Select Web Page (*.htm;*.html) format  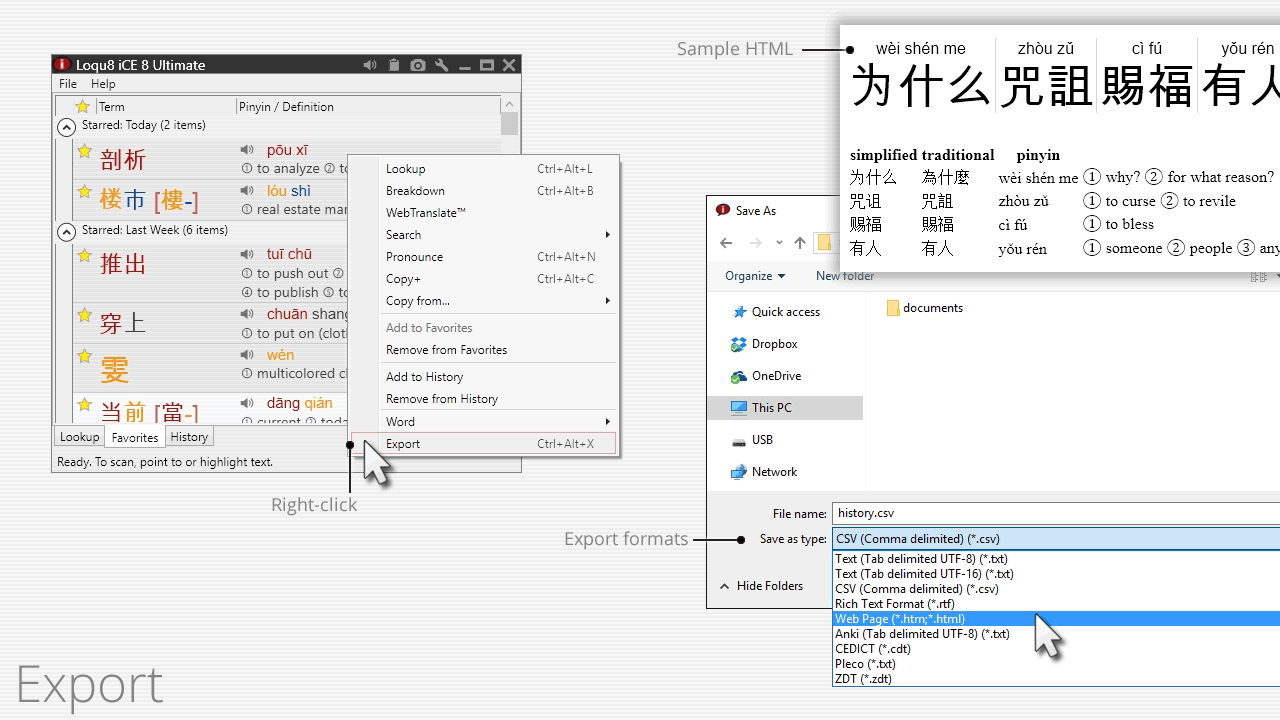coord(1057,619)
